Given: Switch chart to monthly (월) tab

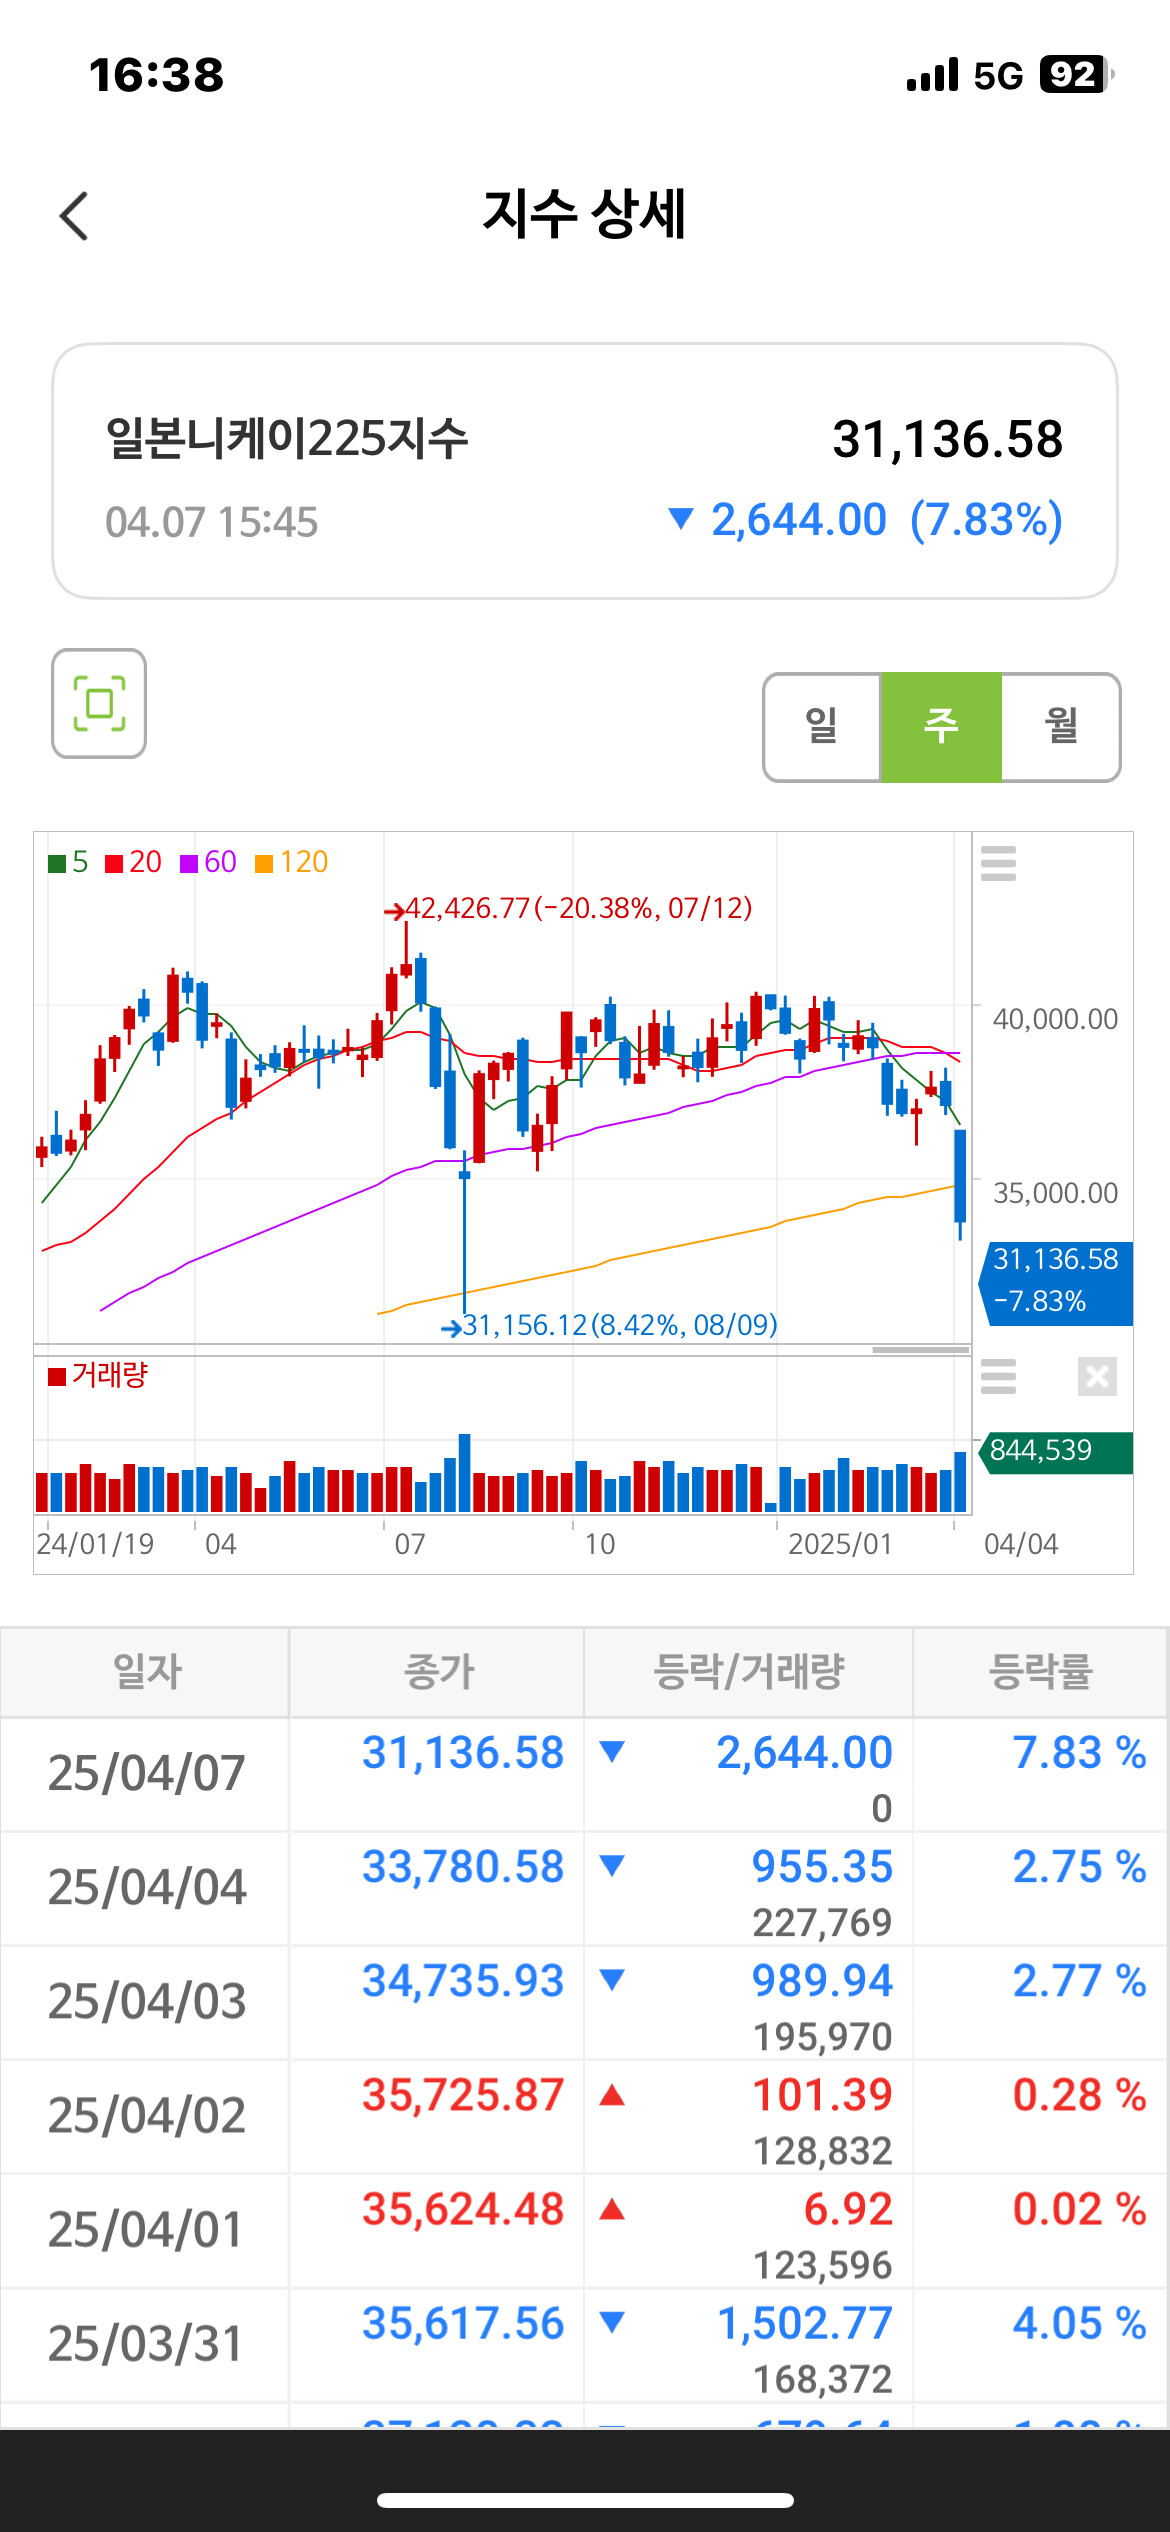Looking at the screenshot, I should coord(1061,727).
